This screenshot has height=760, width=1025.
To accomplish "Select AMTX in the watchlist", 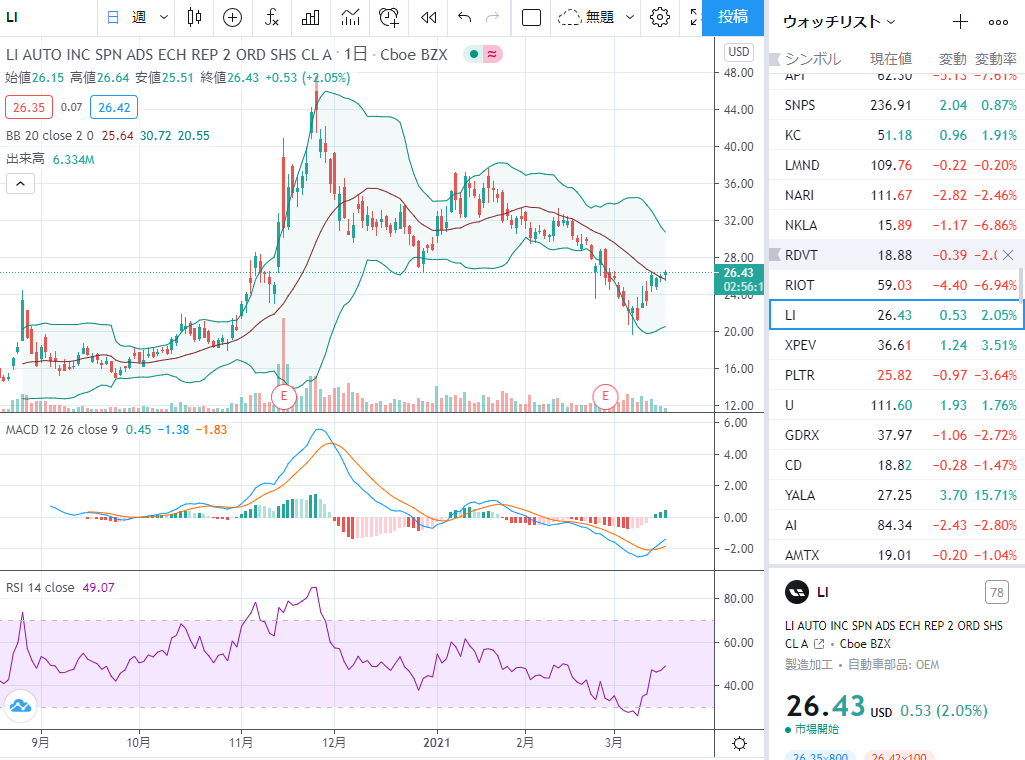I will pyautogui.click(x=894, y=554).
